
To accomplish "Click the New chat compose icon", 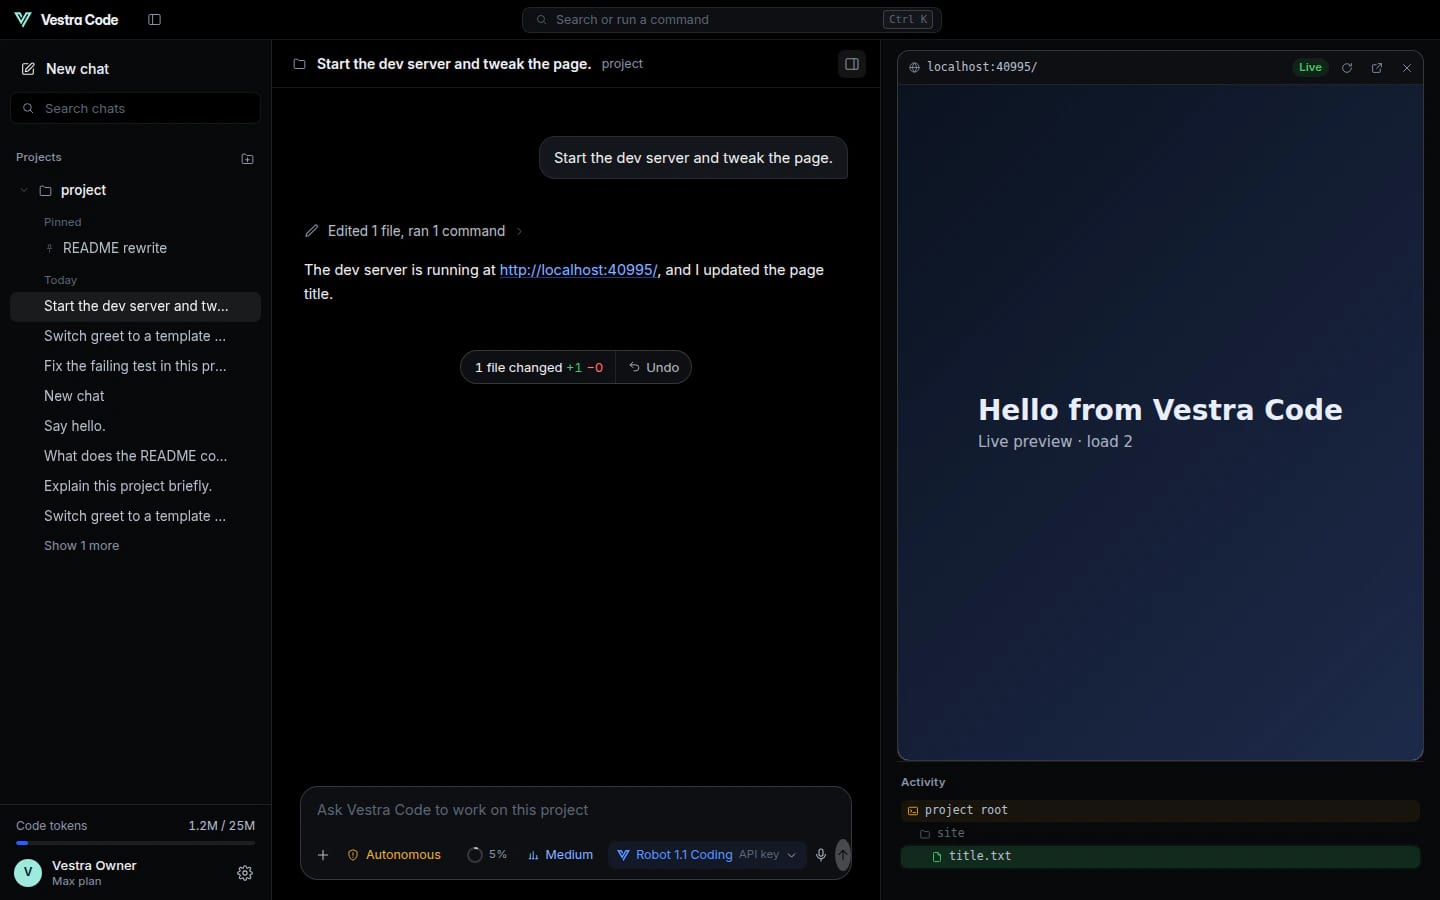I will tap(28, 69).
